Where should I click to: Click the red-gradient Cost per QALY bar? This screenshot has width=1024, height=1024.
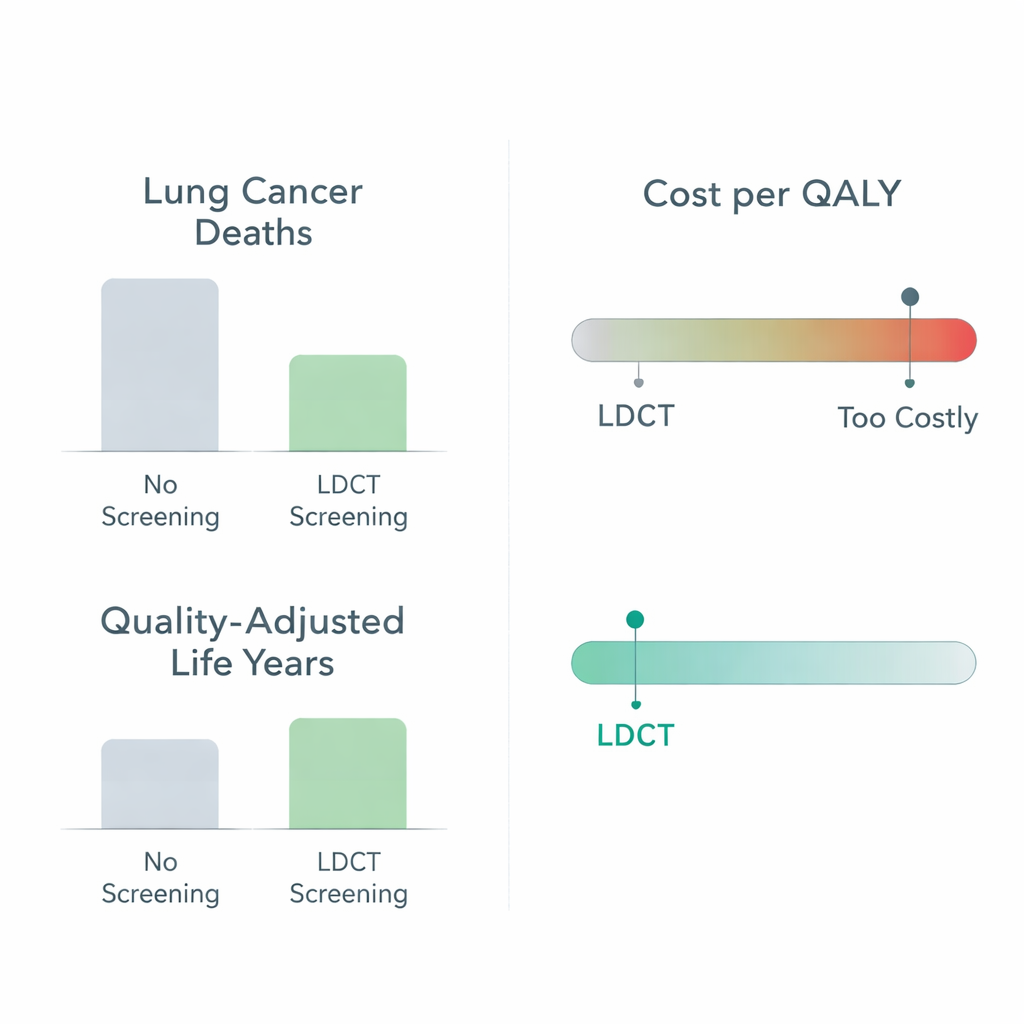[x=772, y=340]
